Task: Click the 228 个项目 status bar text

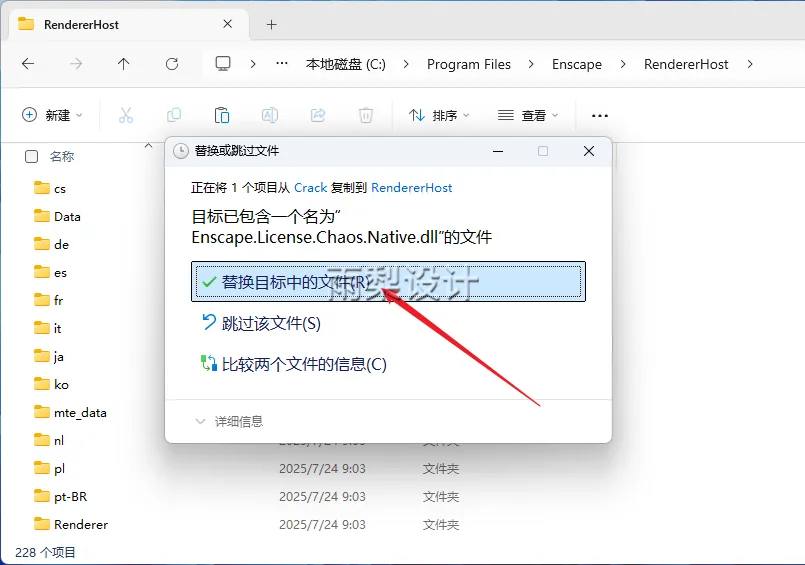Action: click(45, 552)
